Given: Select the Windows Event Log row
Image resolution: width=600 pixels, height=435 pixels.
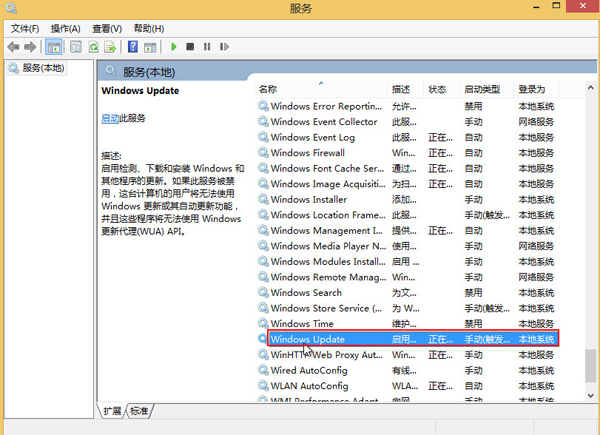Looking at the screenshot, I should point(408,137).
